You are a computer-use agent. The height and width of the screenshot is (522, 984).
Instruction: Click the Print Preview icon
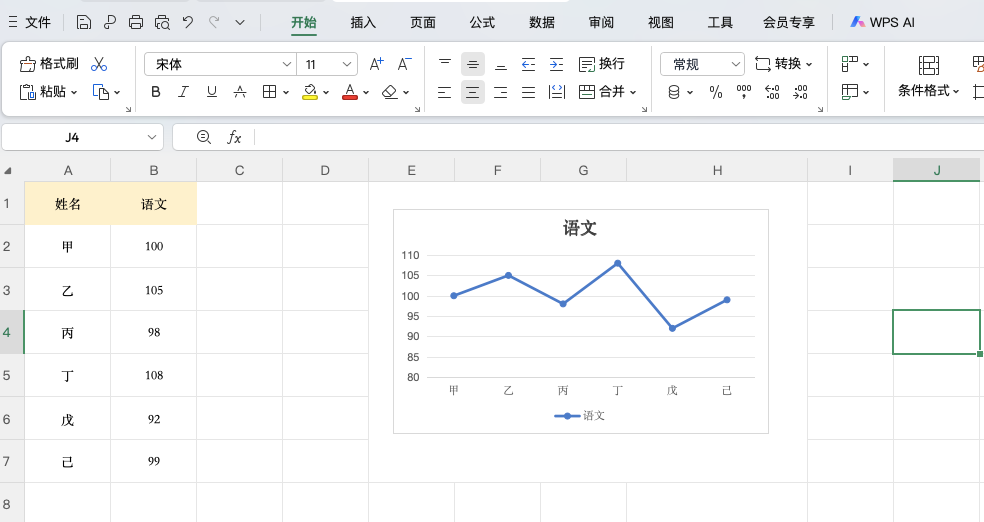pos(162,23)
